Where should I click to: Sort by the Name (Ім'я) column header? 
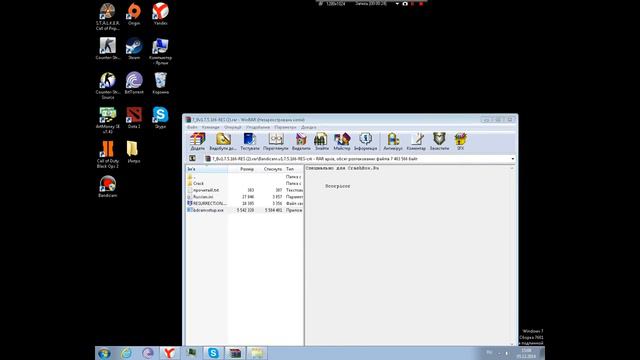(x=207, y=169)
